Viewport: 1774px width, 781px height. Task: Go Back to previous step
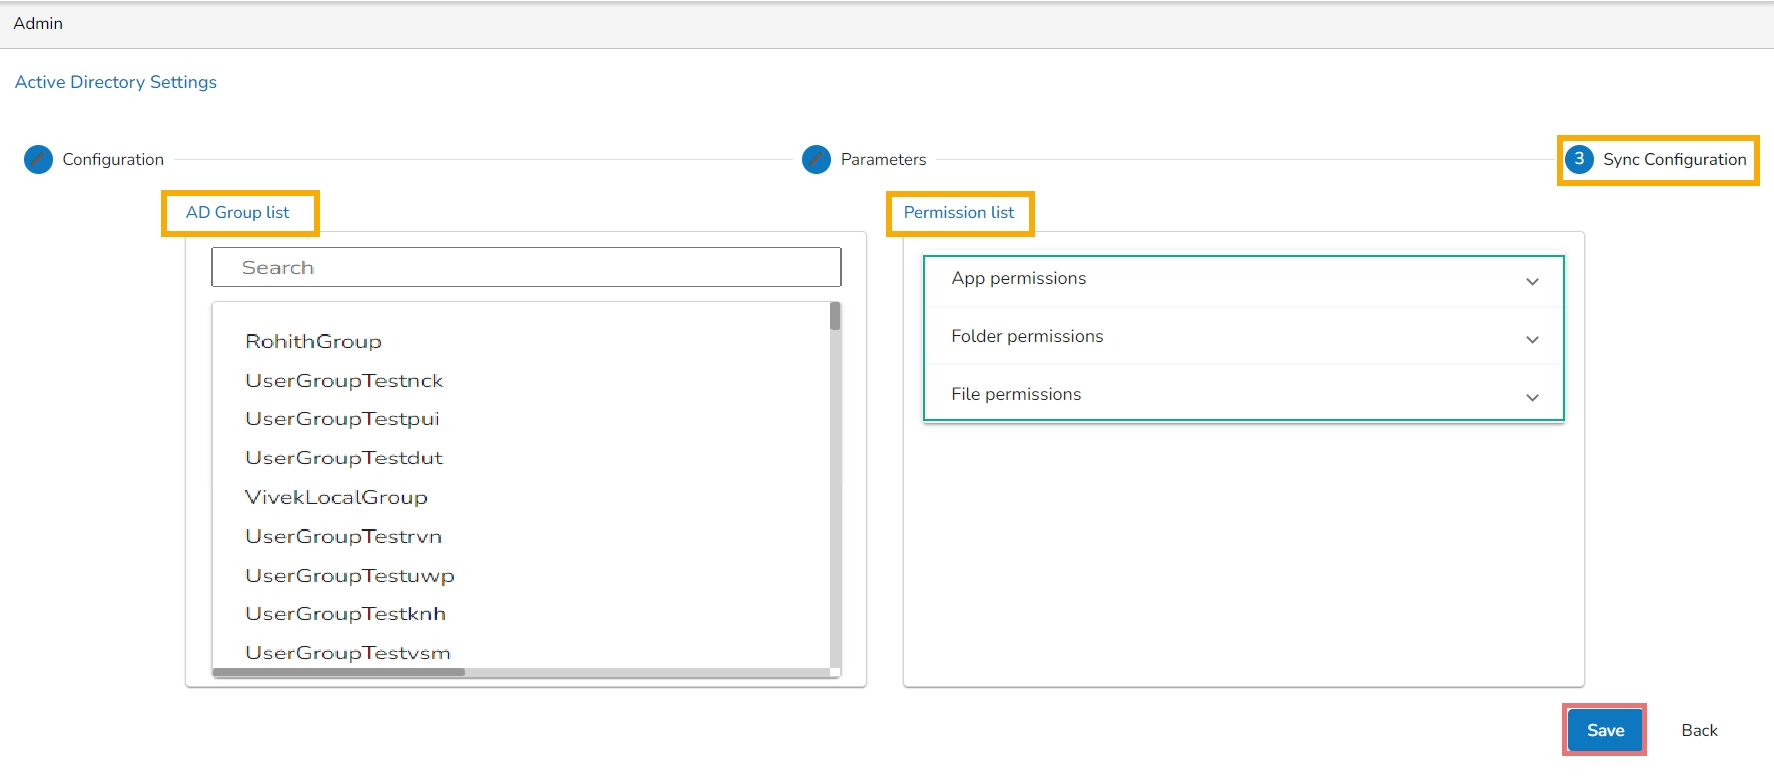click(1699, 731)
